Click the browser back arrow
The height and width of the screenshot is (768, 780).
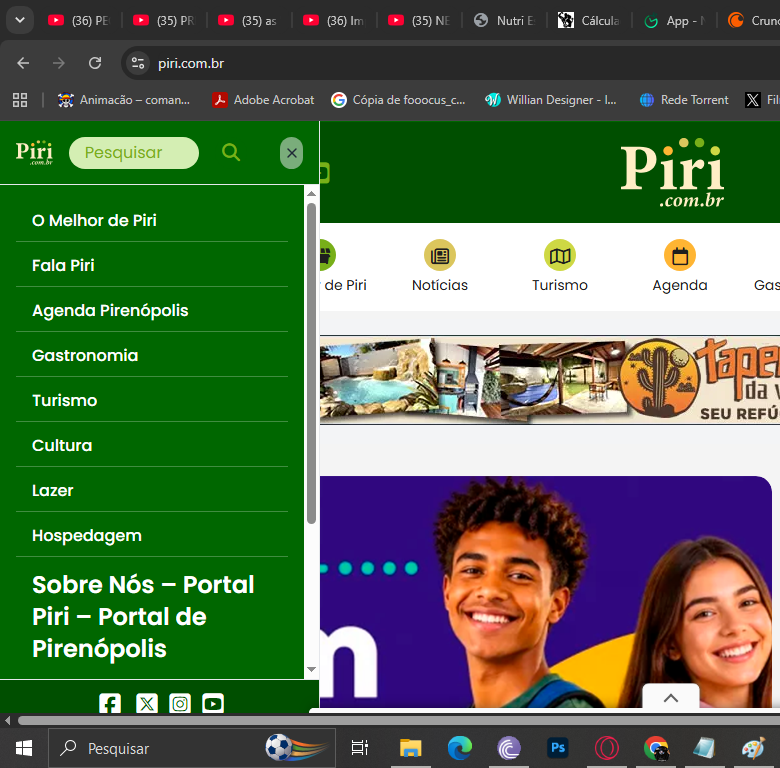point(23,63)
